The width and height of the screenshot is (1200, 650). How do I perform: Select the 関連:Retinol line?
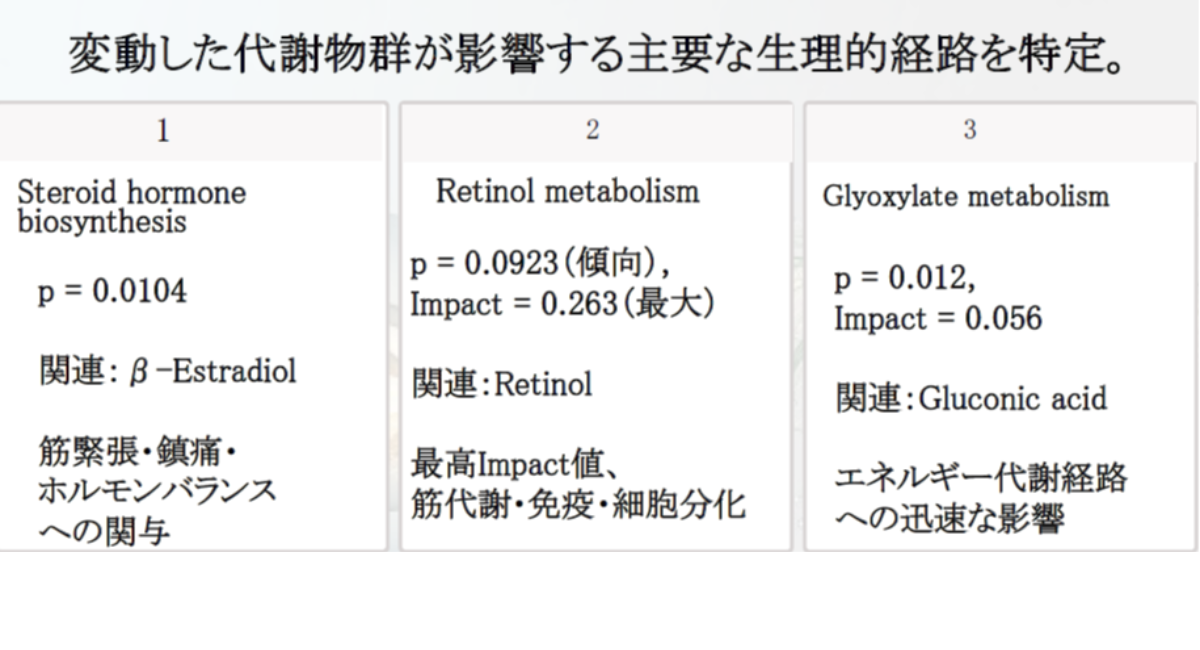(x=502, y=383)
